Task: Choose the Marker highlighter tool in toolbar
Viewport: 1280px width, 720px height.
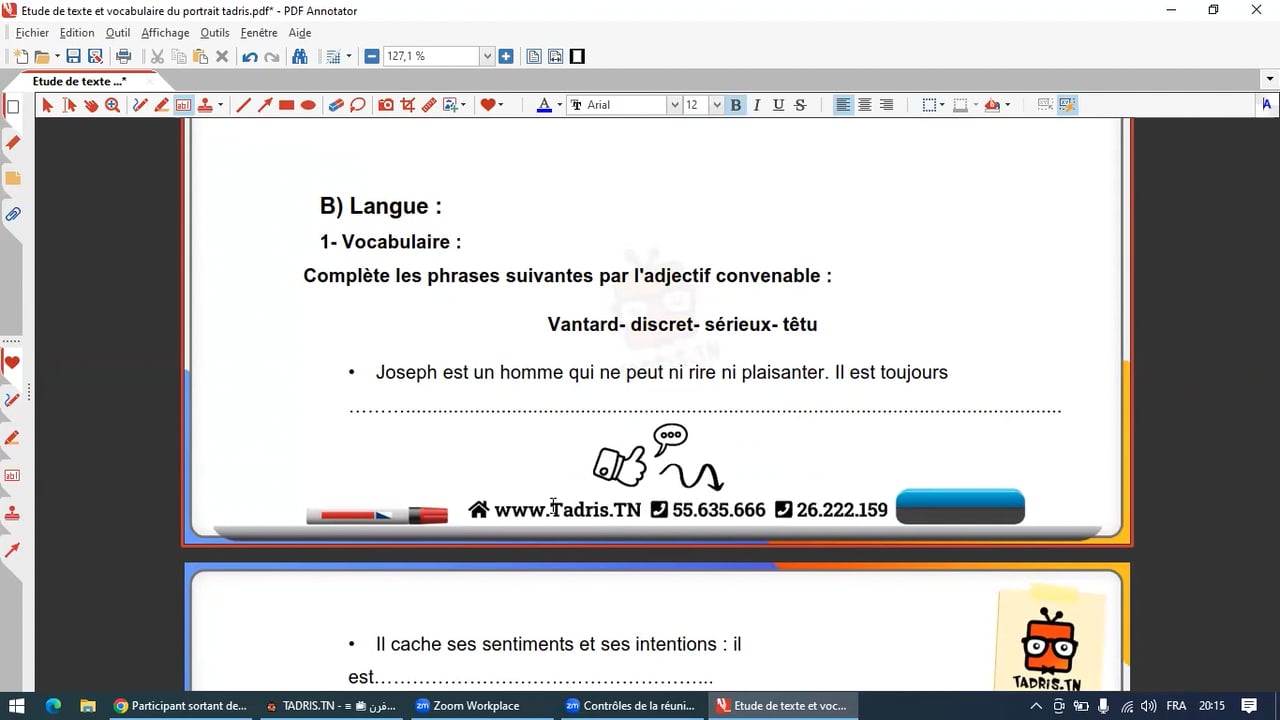Action: [x=162, y=105]
